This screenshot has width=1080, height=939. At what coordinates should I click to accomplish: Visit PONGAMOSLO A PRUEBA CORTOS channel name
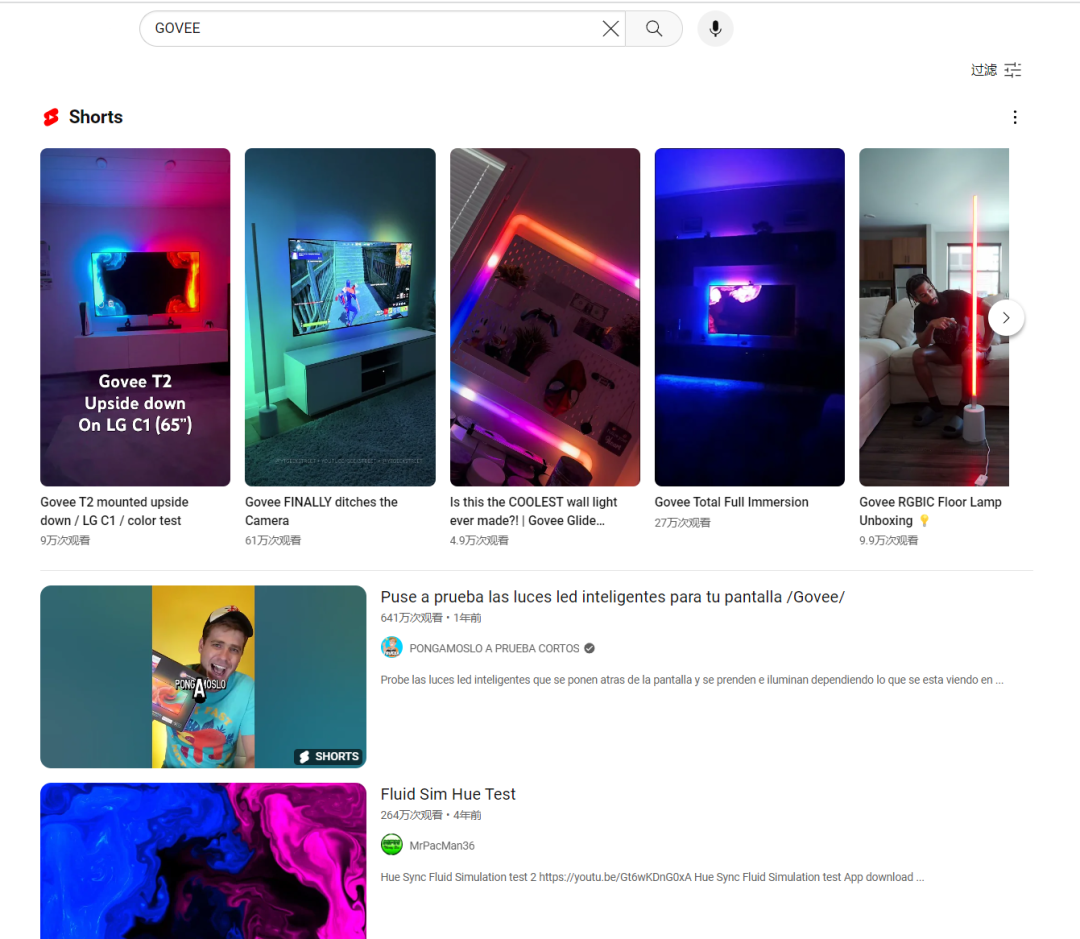(x=494, y=648)
